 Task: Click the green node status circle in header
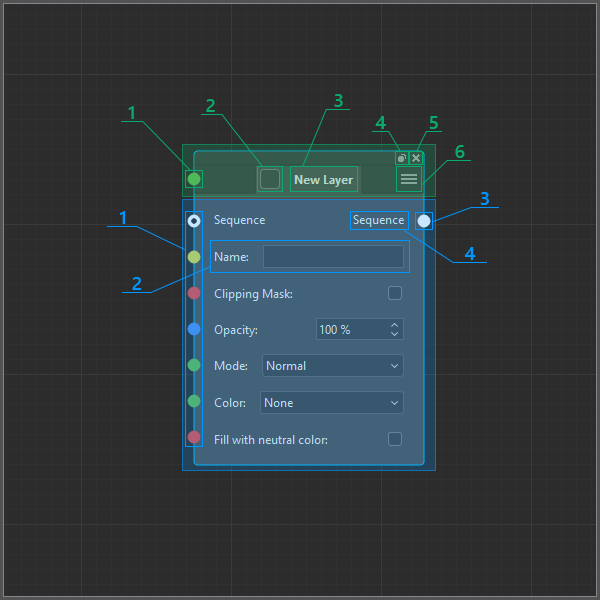pyautogui.click(x=194, y=179)
